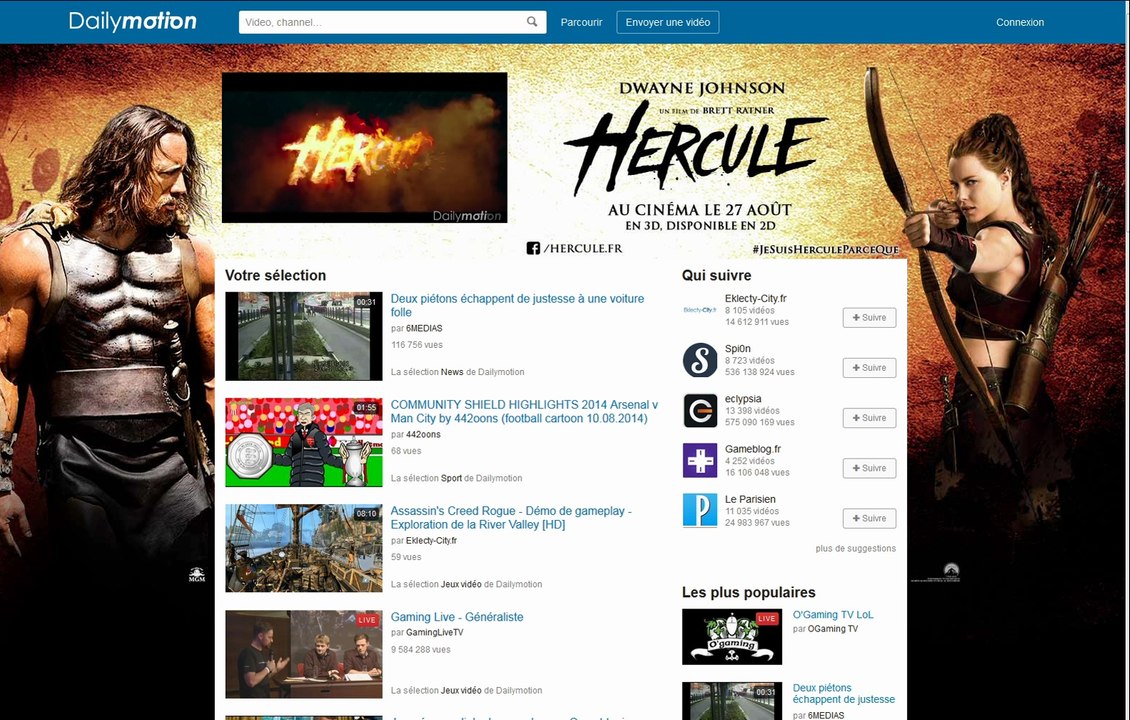
Task: Open OGaming TV channel link
Action: coord(832,629)
